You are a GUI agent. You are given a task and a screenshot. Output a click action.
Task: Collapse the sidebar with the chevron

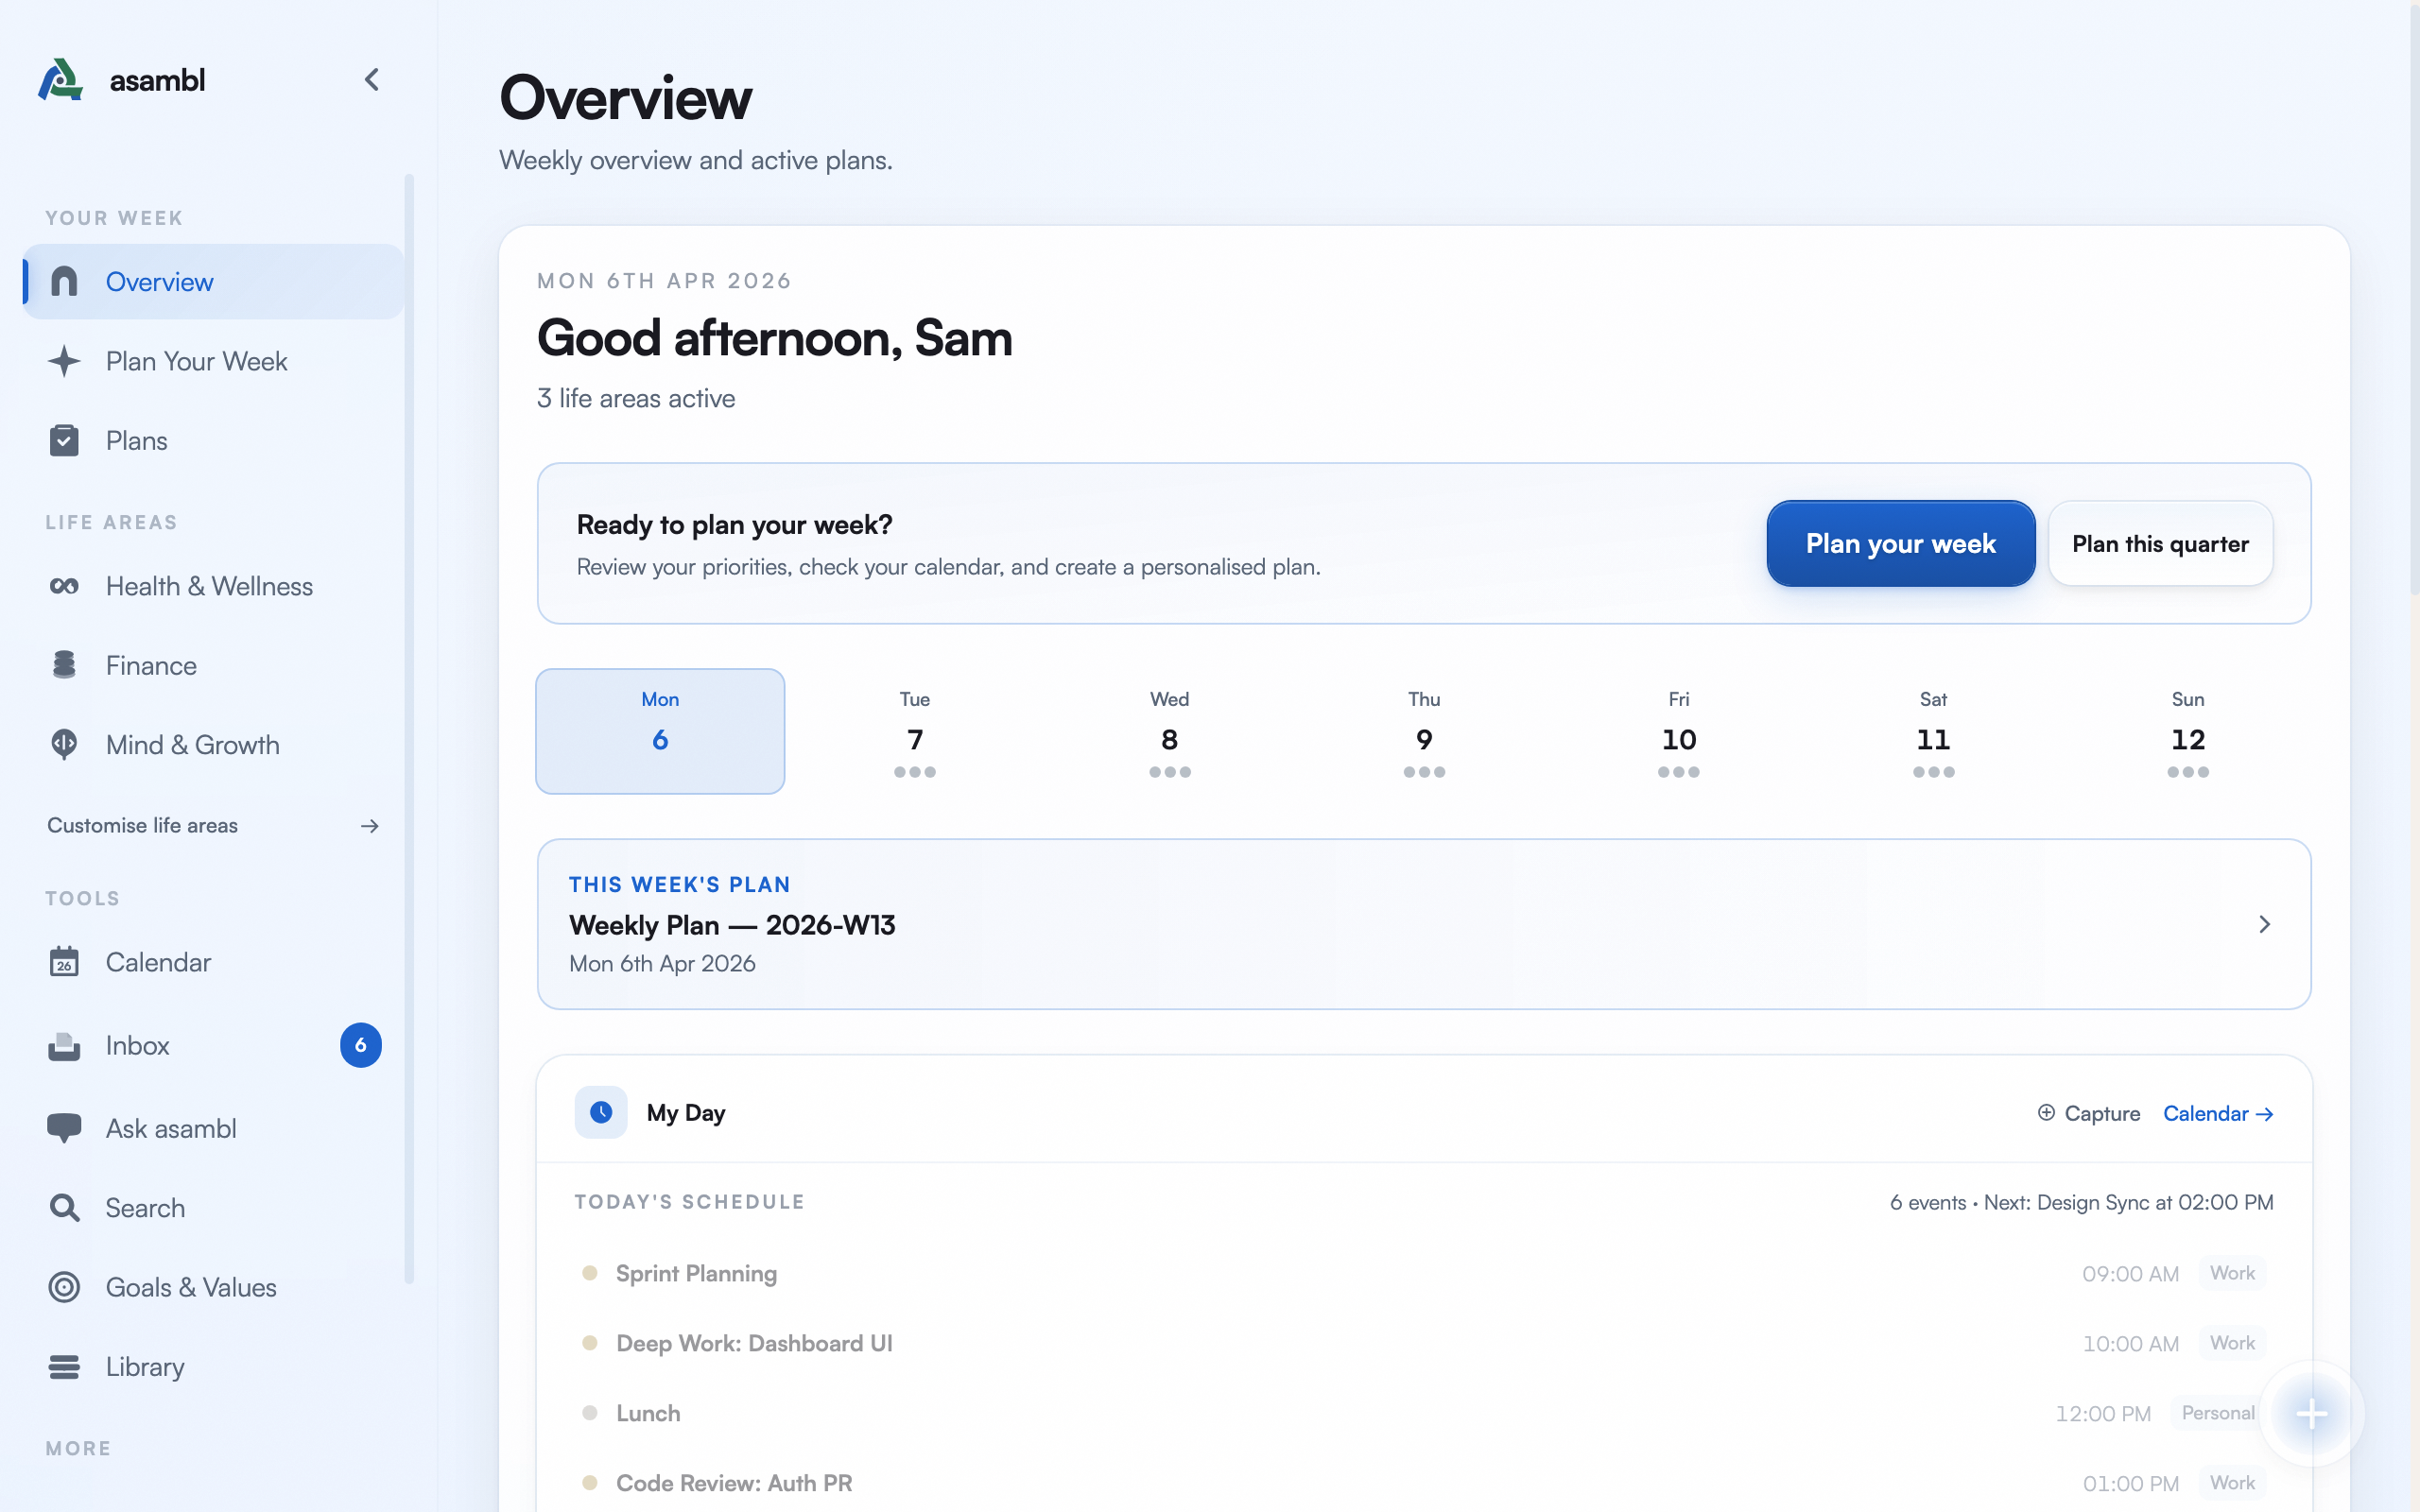[372, 79]
